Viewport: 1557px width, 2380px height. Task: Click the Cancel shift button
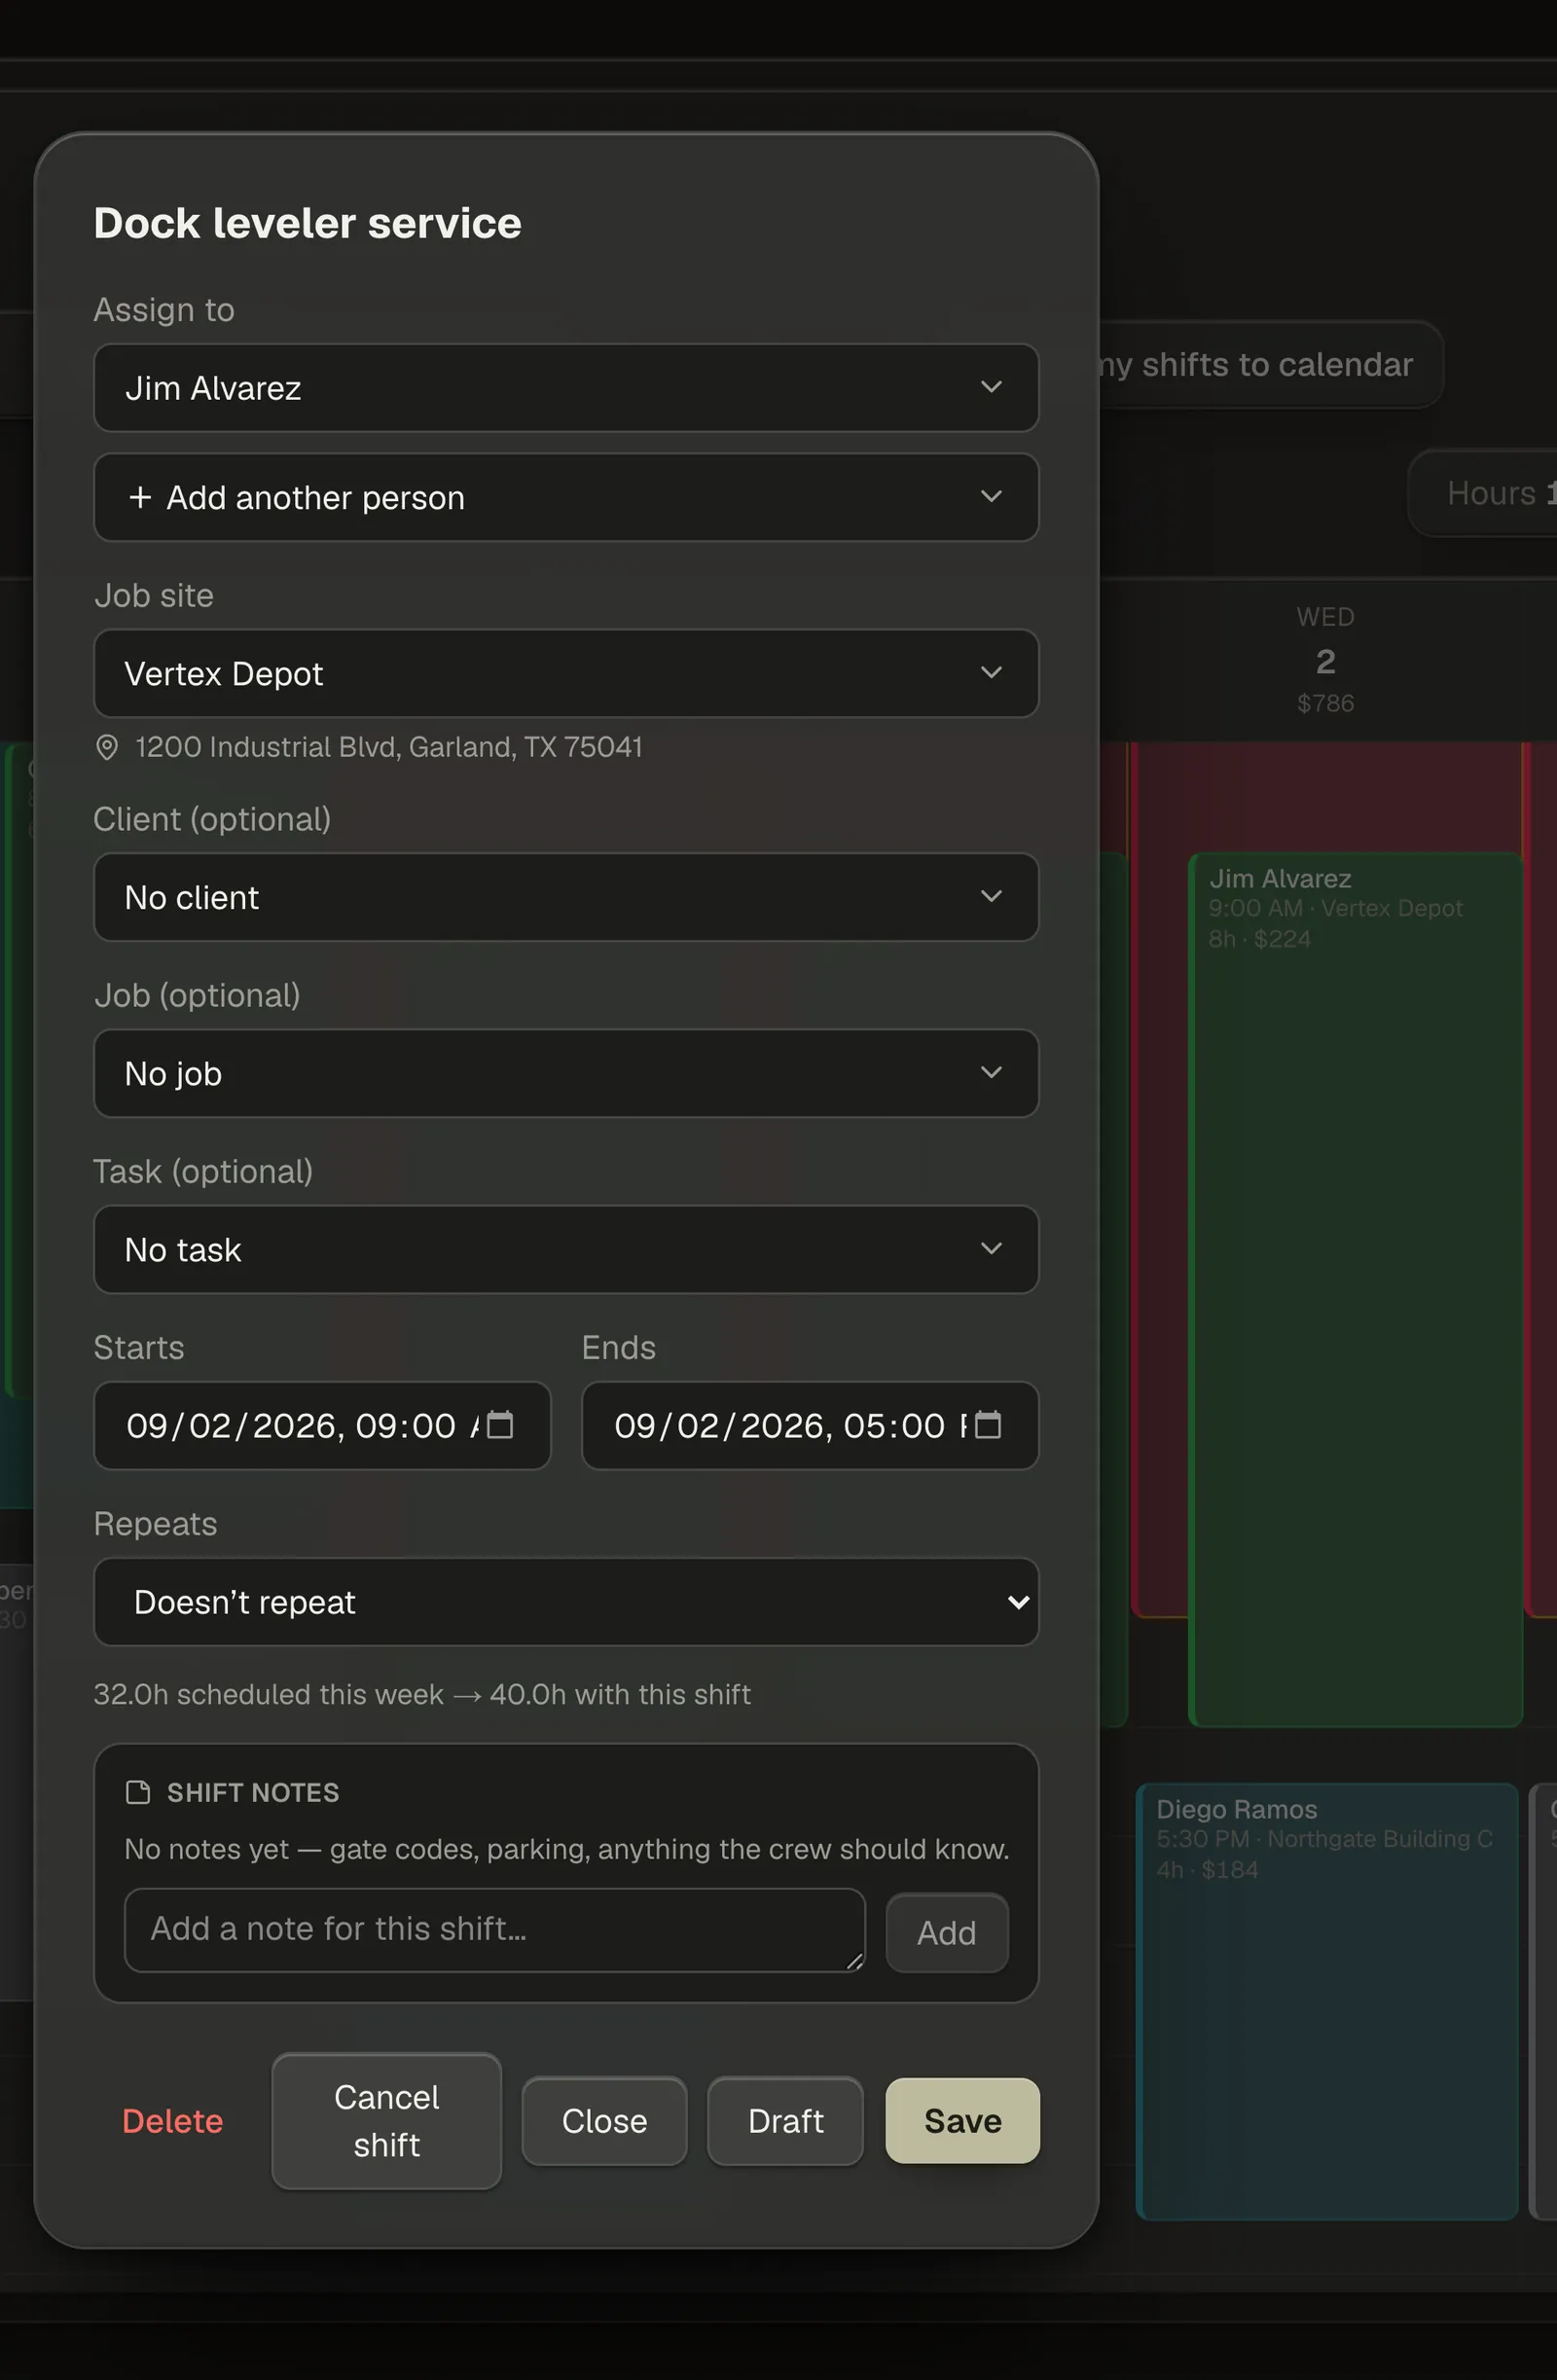386,2120
